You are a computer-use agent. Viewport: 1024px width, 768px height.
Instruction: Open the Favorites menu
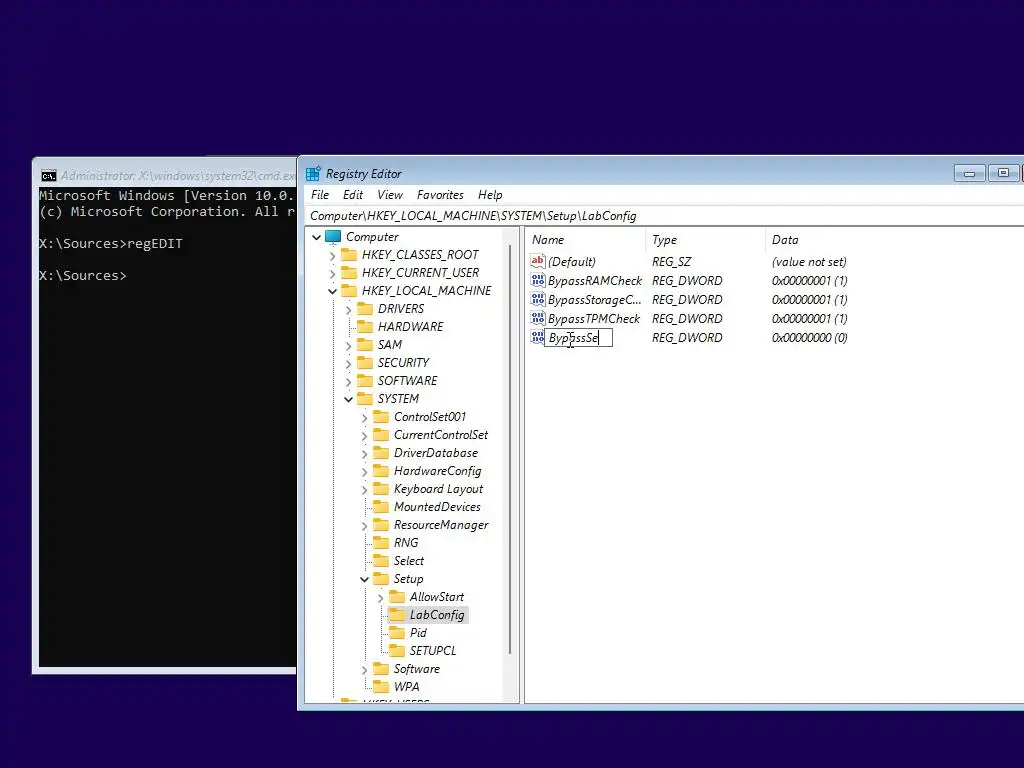pos(440,195)
